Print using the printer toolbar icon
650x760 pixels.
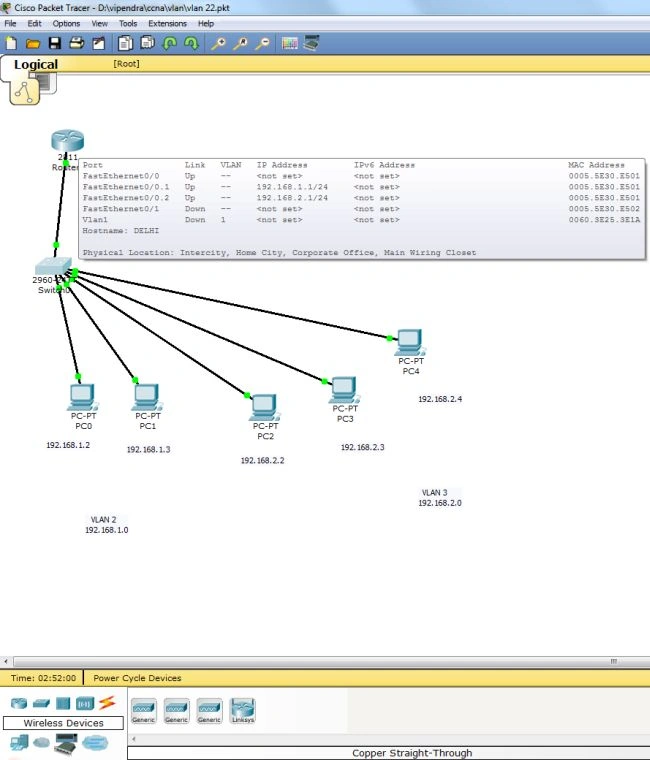(x=77, y=44)
